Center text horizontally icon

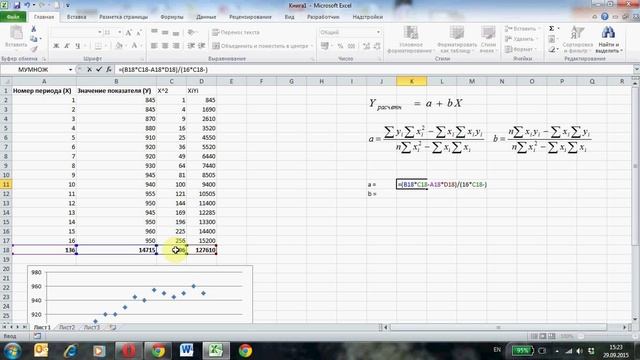[165, 46]
